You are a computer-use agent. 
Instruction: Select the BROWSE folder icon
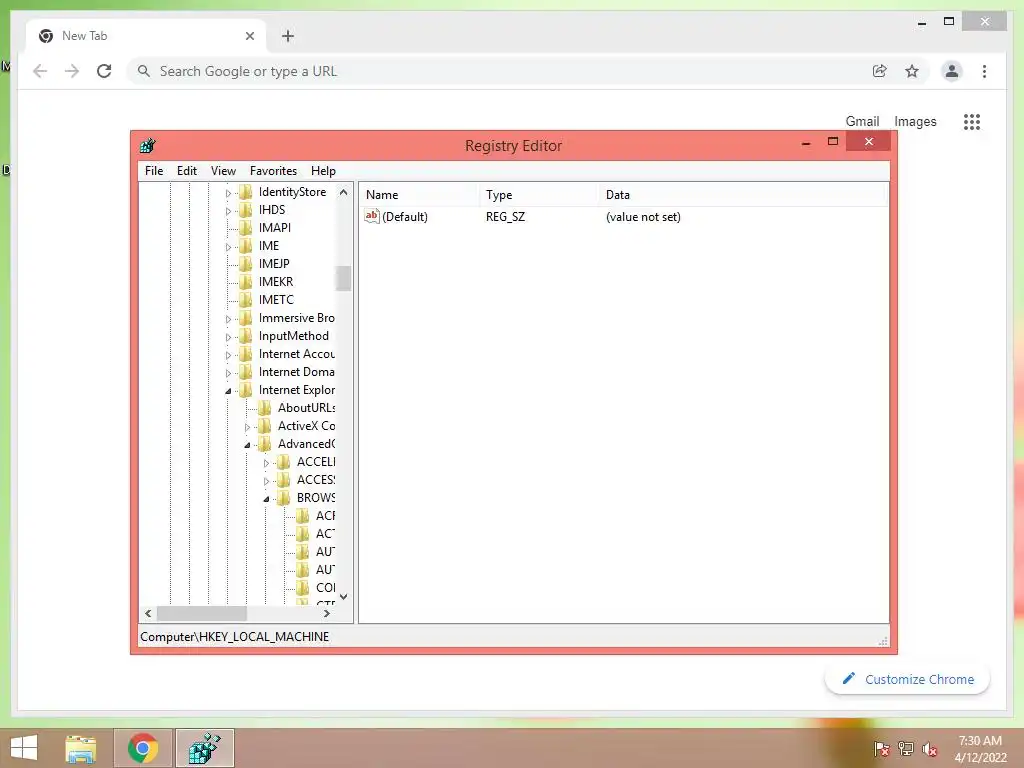[283, 498]
